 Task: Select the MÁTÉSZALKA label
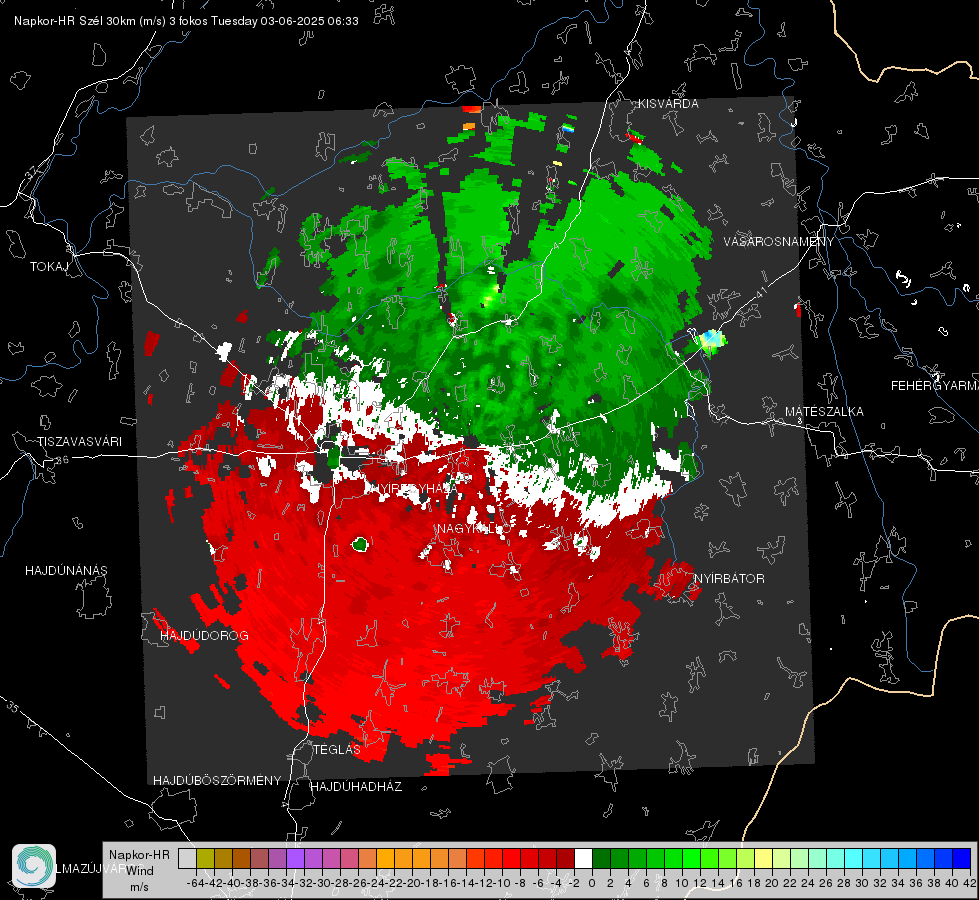tap(824, 411)
